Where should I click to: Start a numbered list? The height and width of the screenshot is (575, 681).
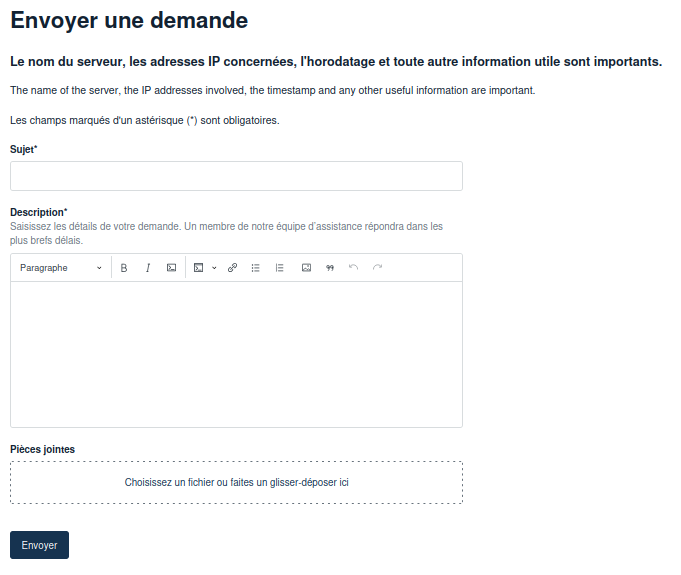[x=279, y=268]
